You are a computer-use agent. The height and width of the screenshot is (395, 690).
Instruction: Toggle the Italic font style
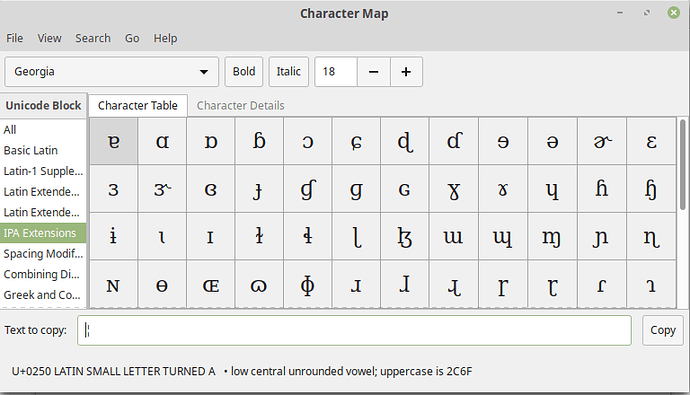tap(289, 71)
